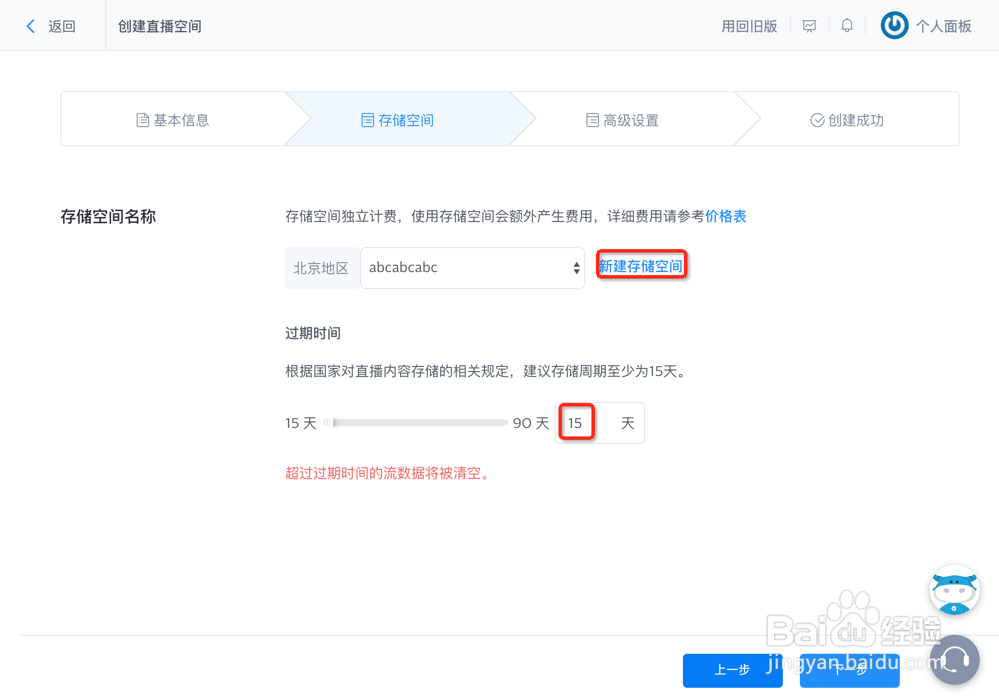Open the 价格表 pricing link

(725, 216)
